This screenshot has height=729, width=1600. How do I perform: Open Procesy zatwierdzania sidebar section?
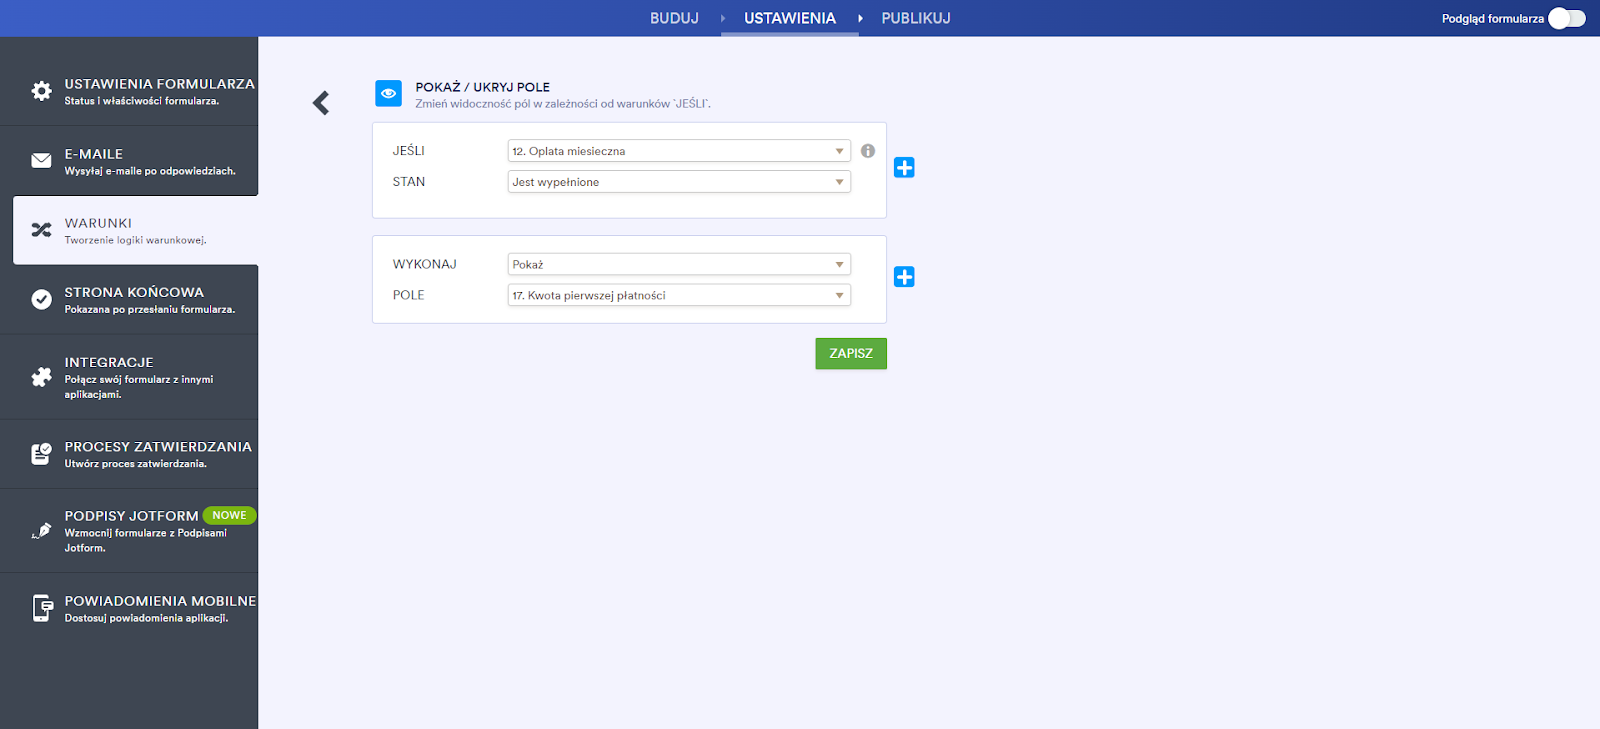129,454
